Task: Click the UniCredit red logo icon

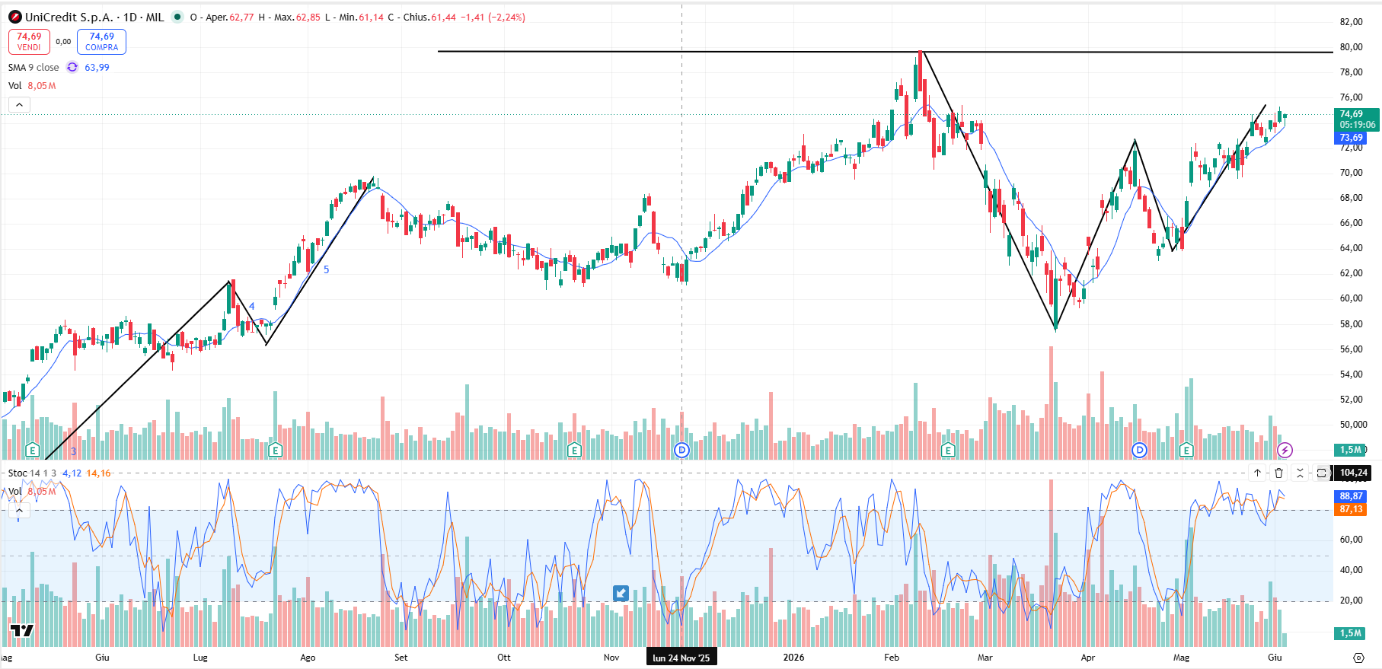Action: click(16, 17)
